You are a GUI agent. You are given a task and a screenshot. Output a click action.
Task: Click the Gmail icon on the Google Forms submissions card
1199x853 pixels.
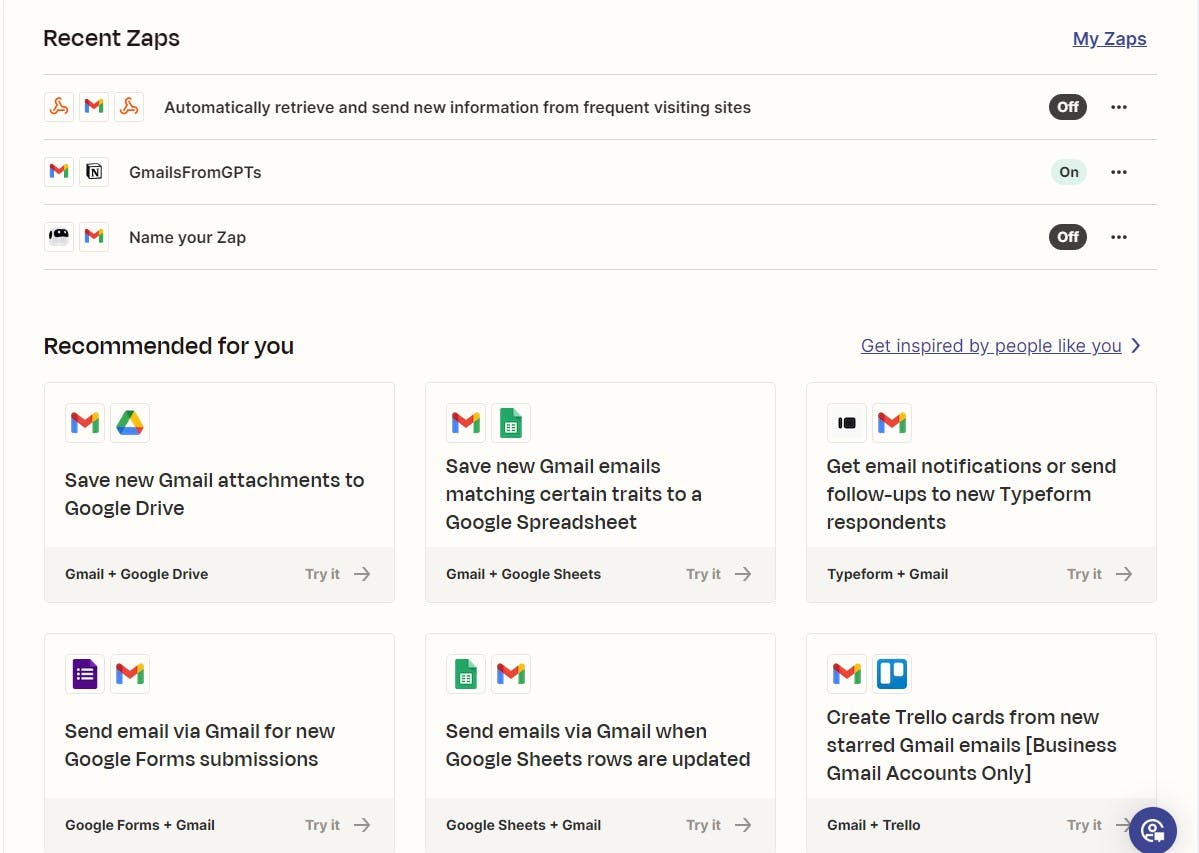pos(130,674)
